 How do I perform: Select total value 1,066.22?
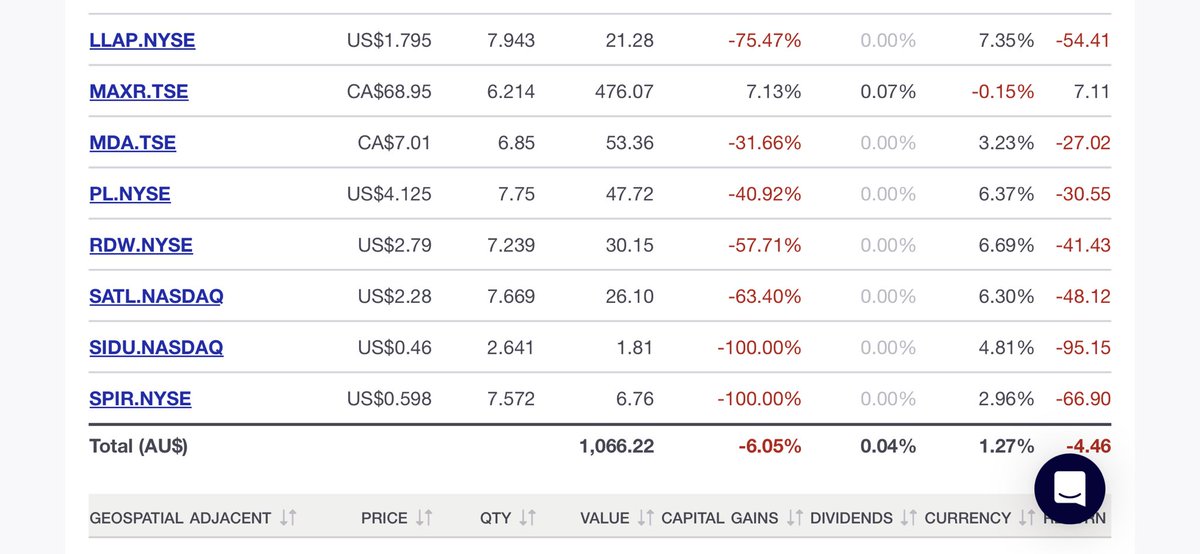tap(616, 446)
